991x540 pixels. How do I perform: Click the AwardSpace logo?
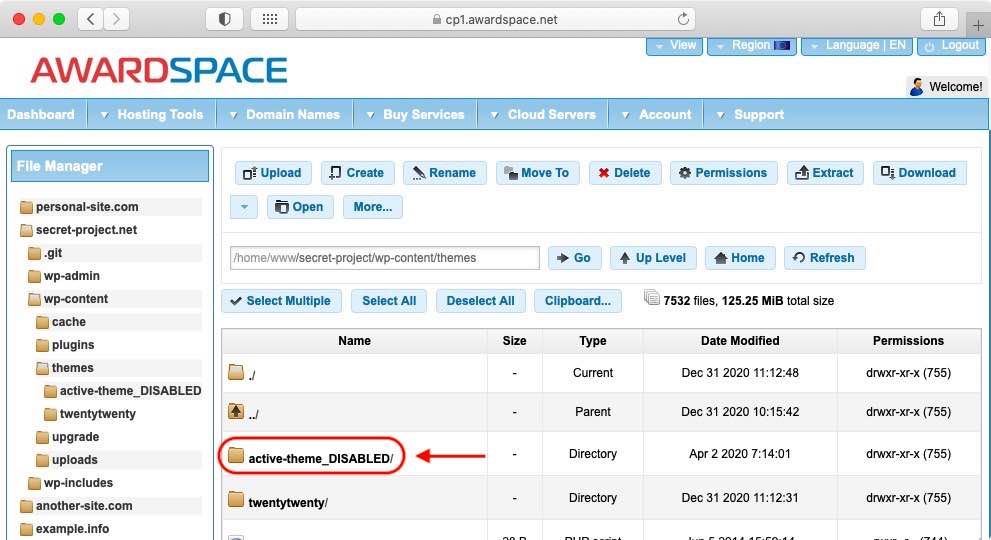(x=159, y=70)
